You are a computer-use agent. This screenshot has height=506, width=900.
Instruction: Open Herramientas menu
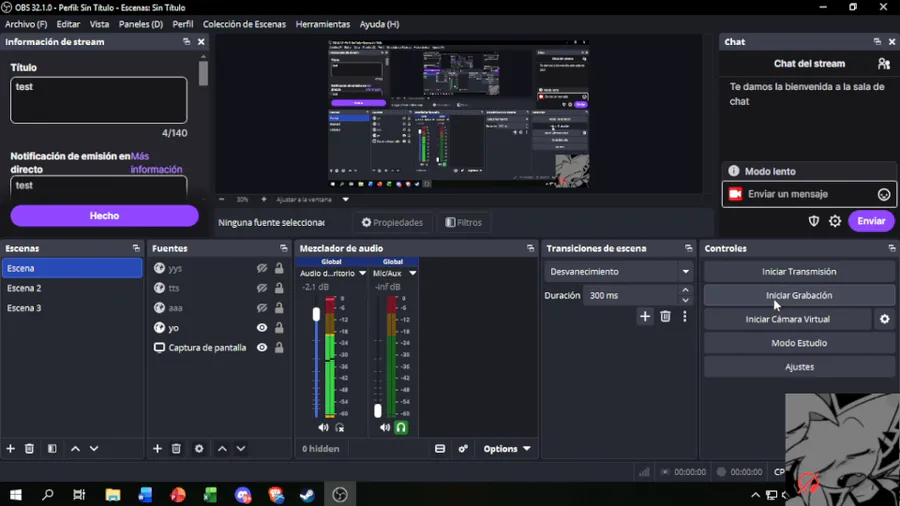click(x=323, y=24)
